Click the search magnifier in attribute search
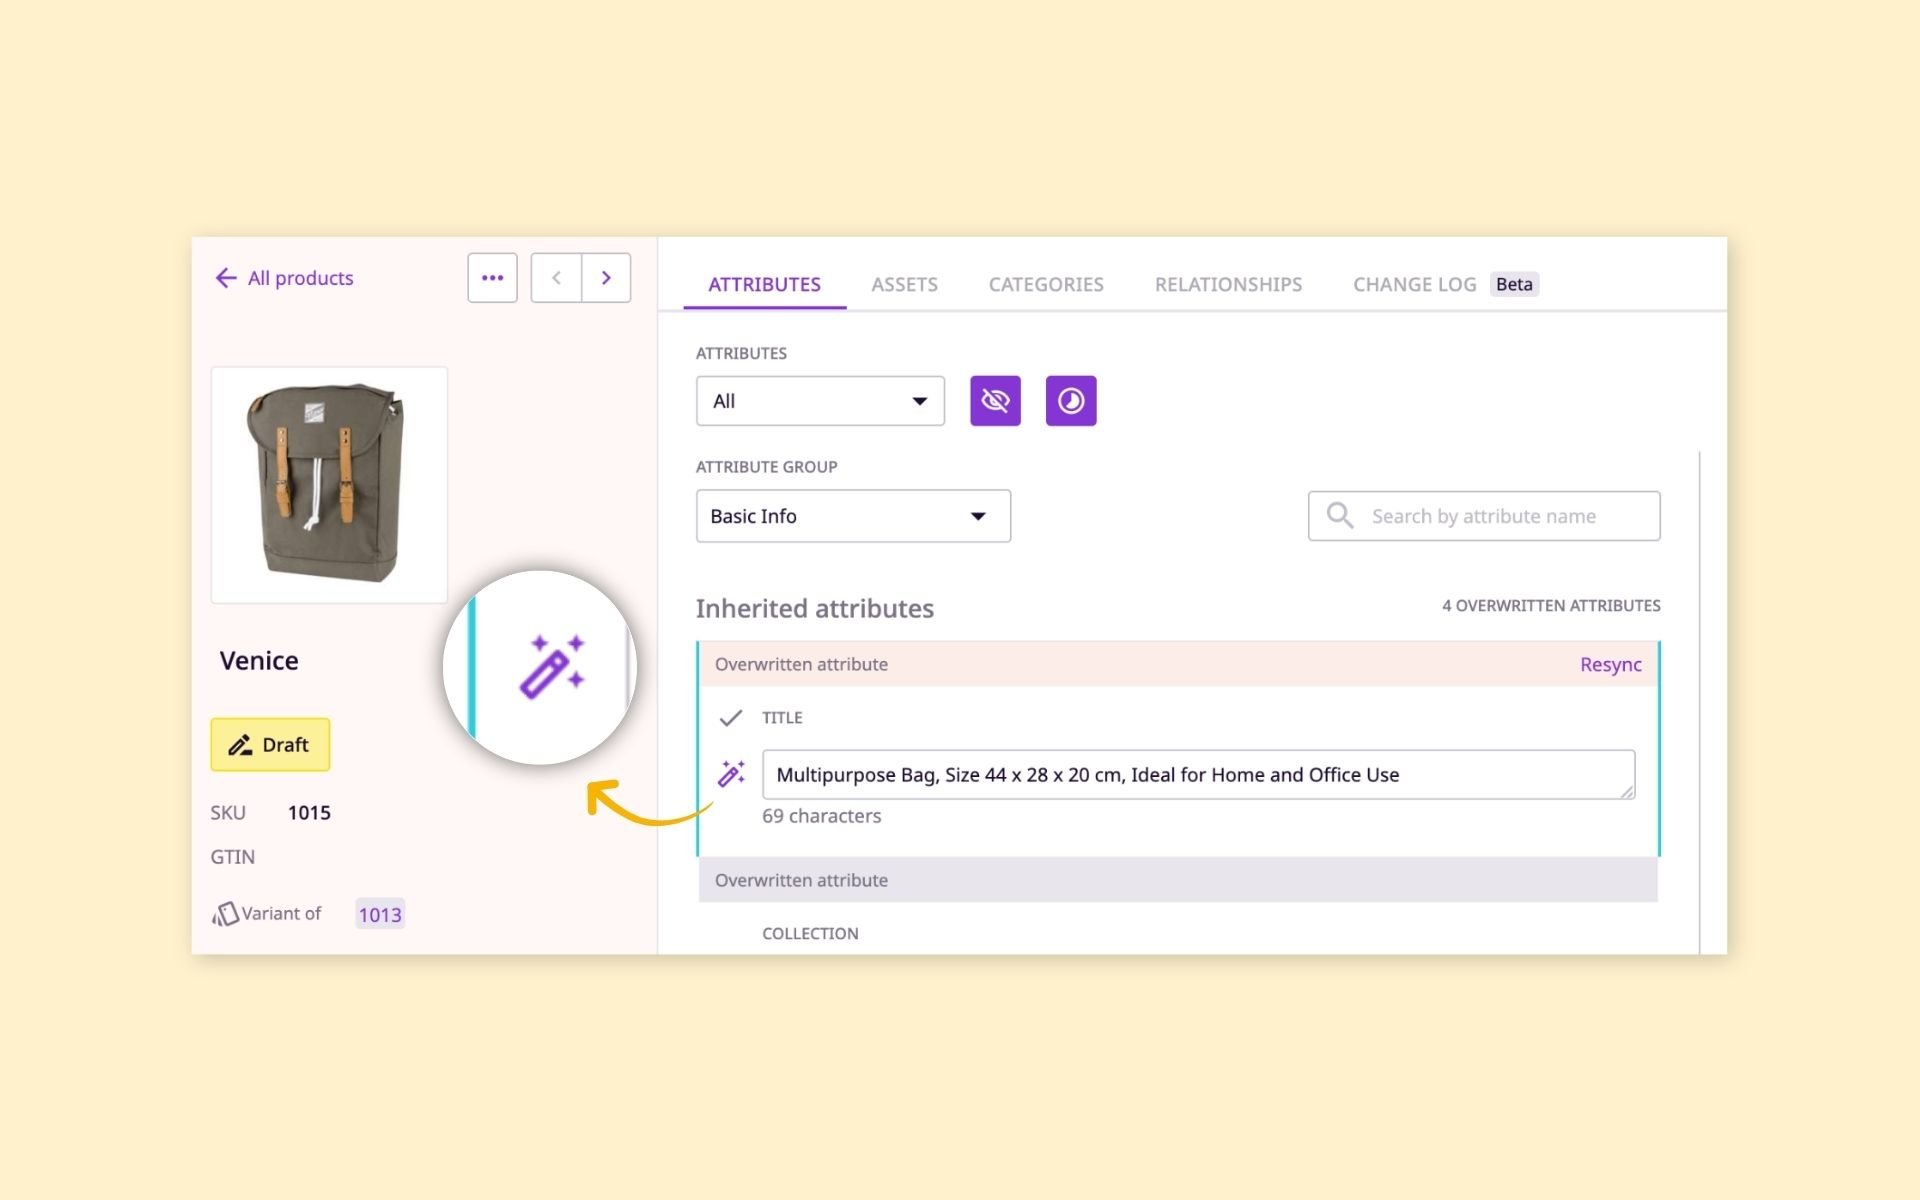The width and height of the screenshot is (1920, 1200). point(1339,515)
